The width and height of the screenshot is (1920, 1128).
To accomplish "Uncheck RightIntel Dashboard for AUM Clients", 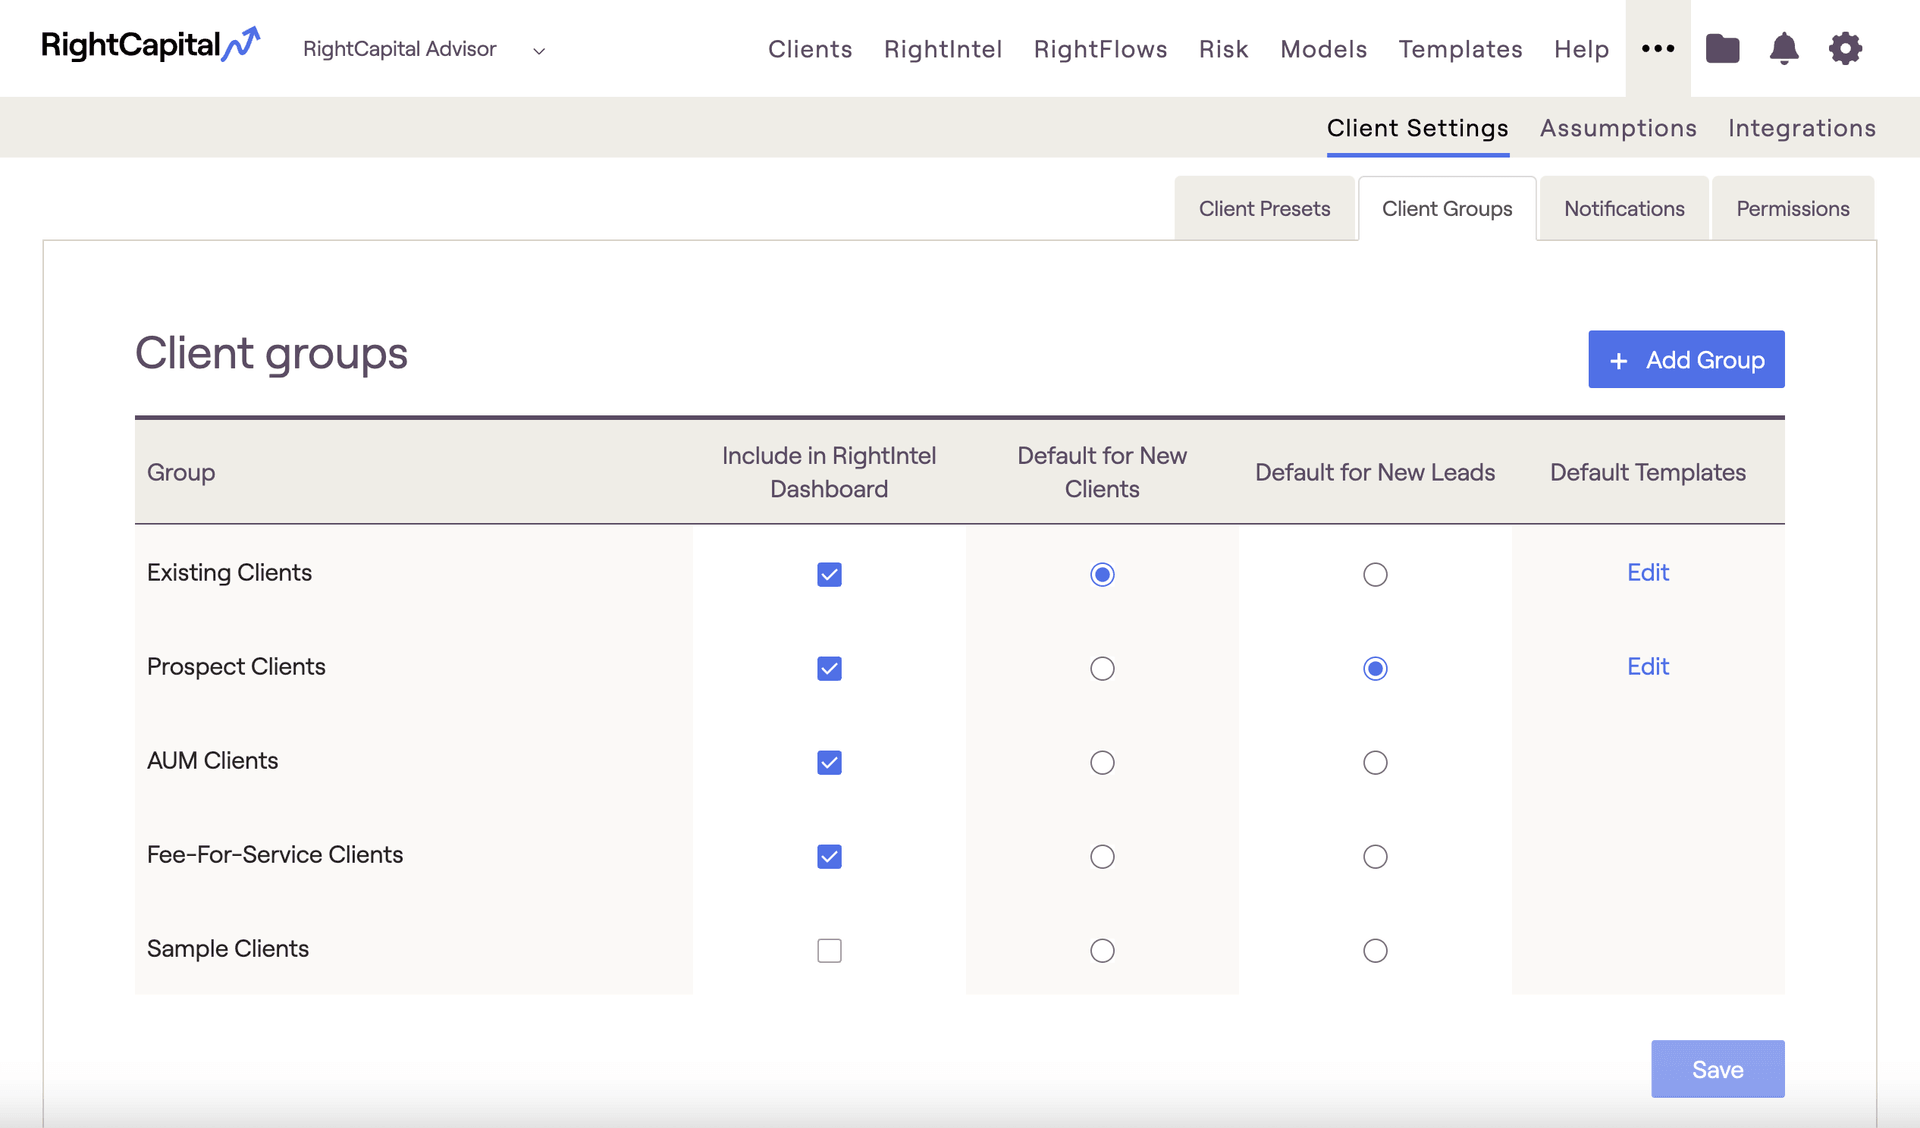I will point(829,762).
